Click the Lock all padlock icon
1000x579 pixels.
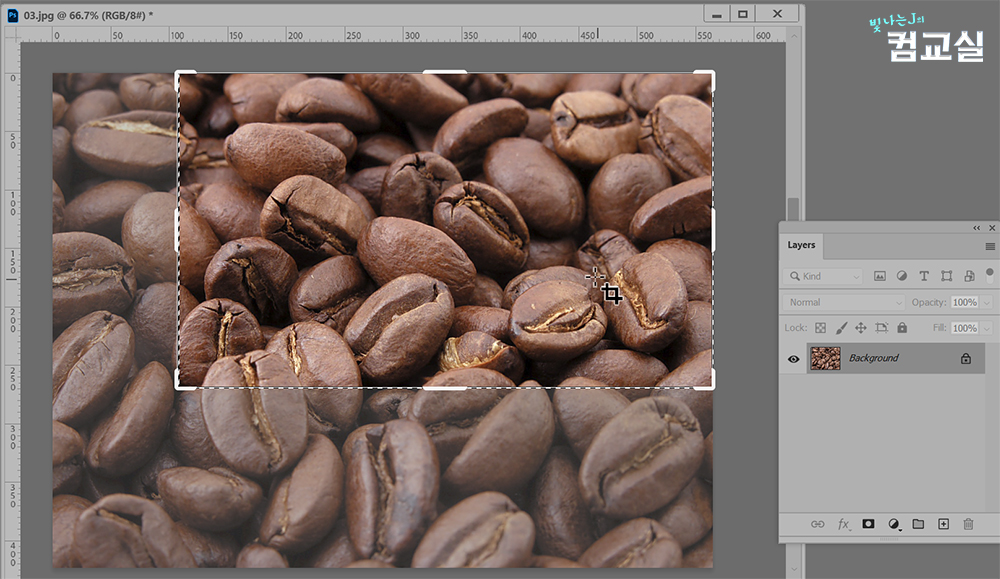(x=902, y=328)
